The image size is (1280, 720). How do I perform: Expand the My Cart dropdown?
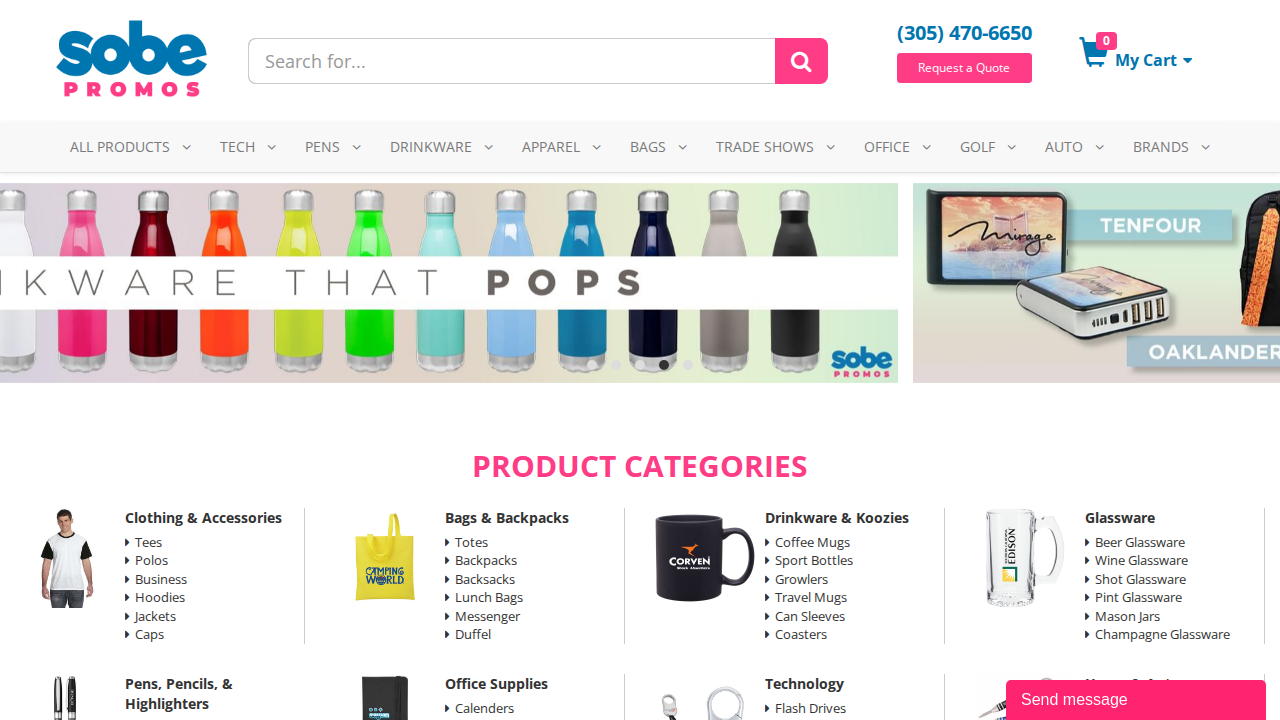(1154, 60)
